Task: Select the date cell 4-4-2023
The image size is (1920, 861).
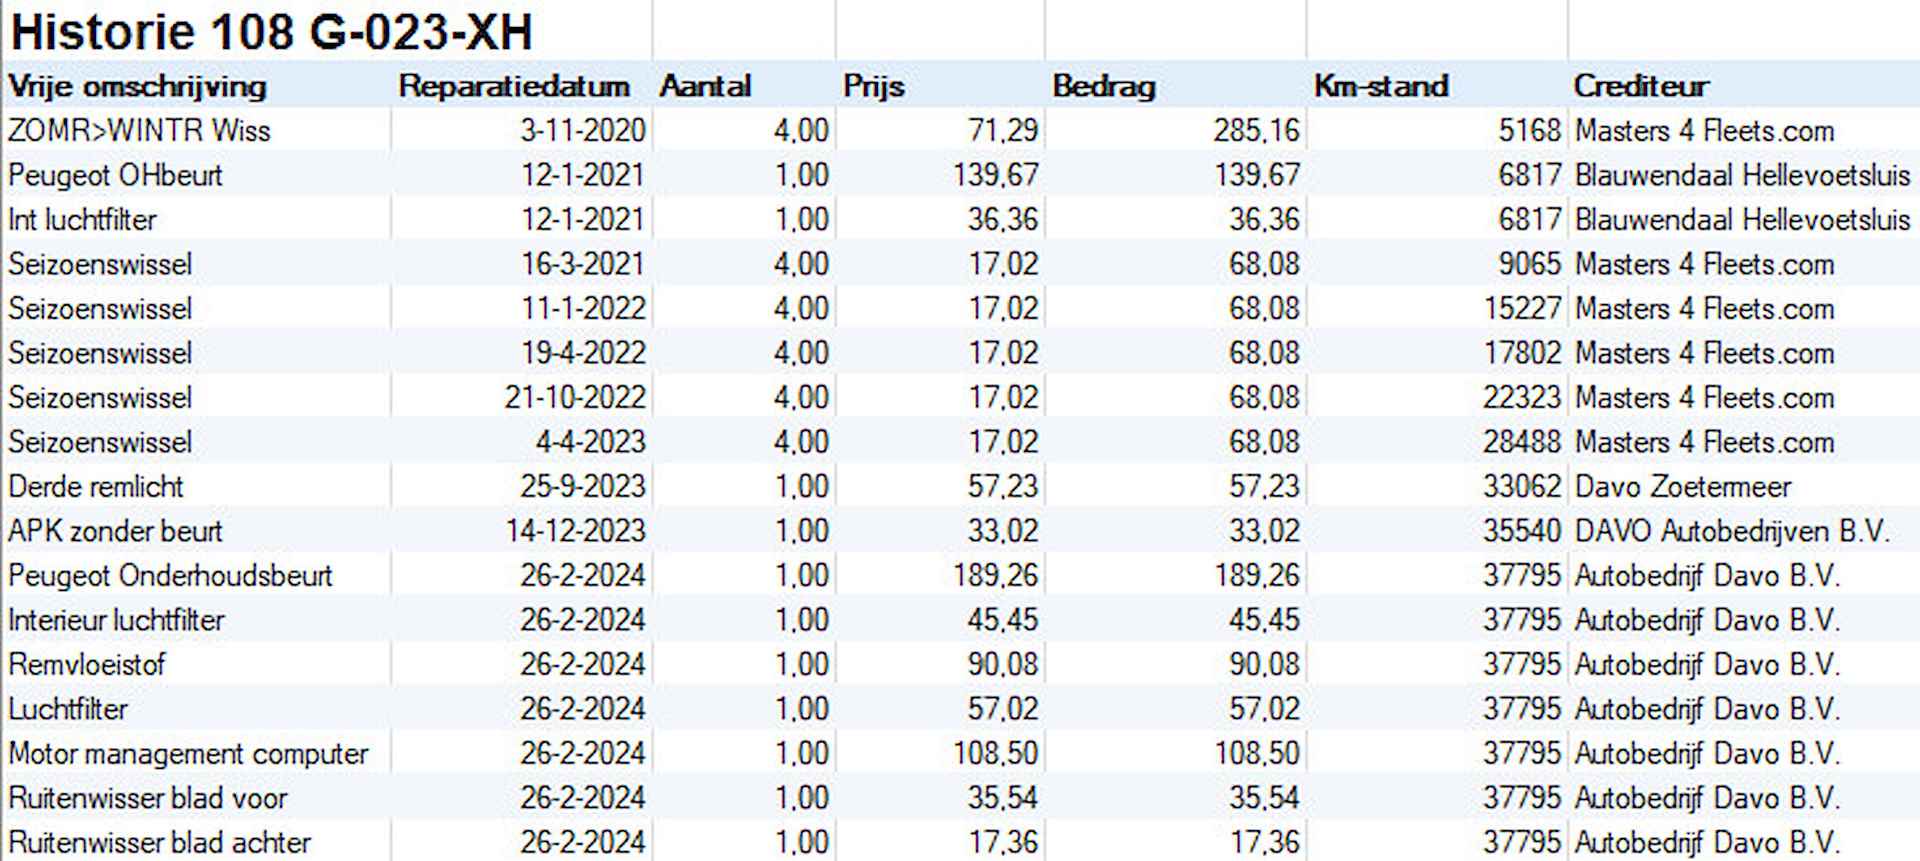Action: tap(591, 442)
